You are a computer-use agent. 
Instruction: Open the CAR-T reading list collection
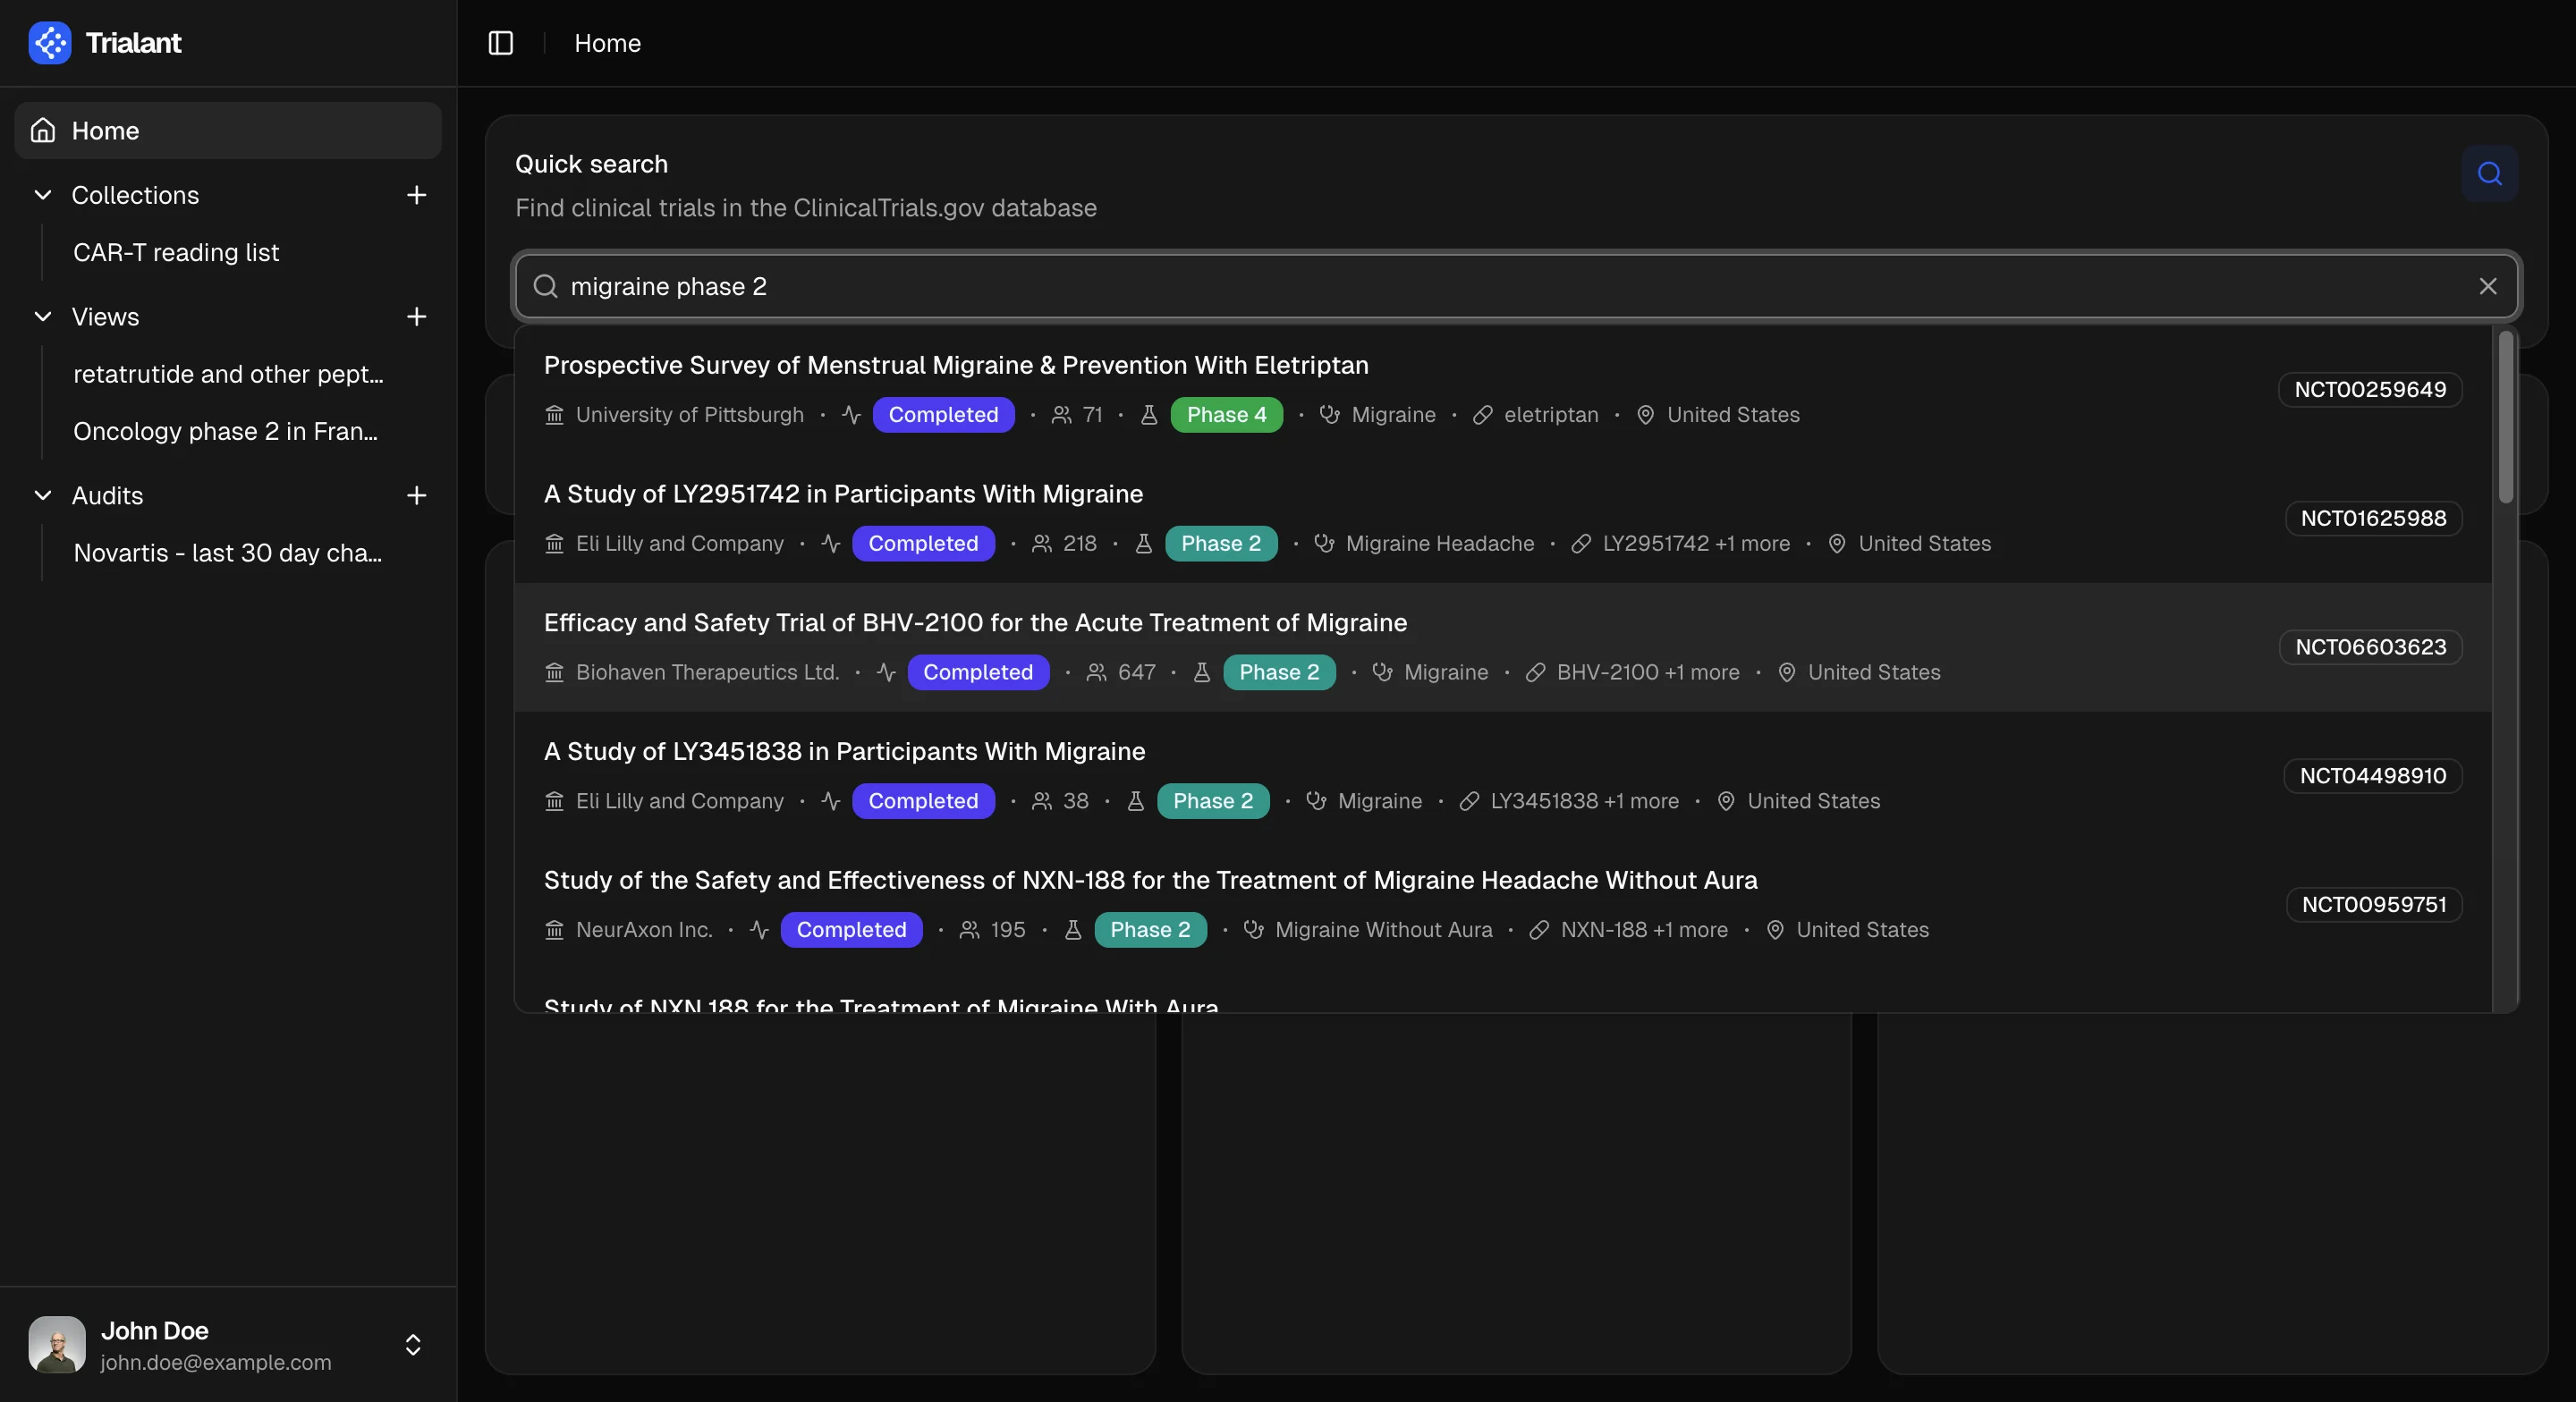click(x=176, y=252)
